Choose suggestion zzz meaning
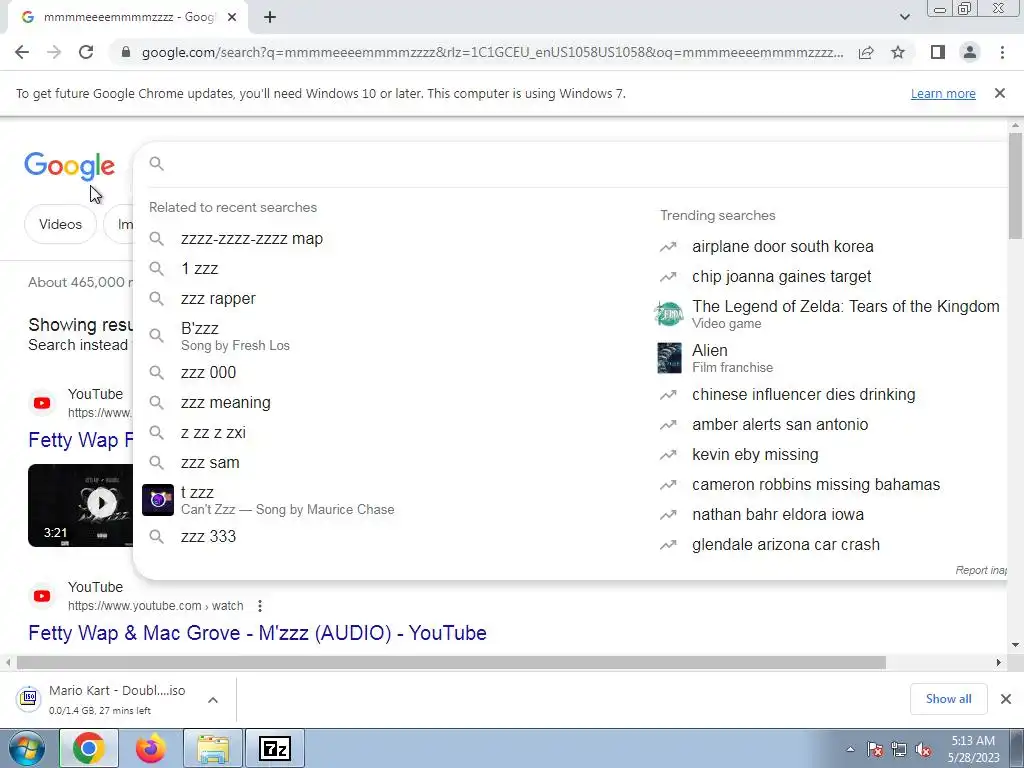Image resolution: width=1024 pixels, height=768 pixels. coord(225,402)
